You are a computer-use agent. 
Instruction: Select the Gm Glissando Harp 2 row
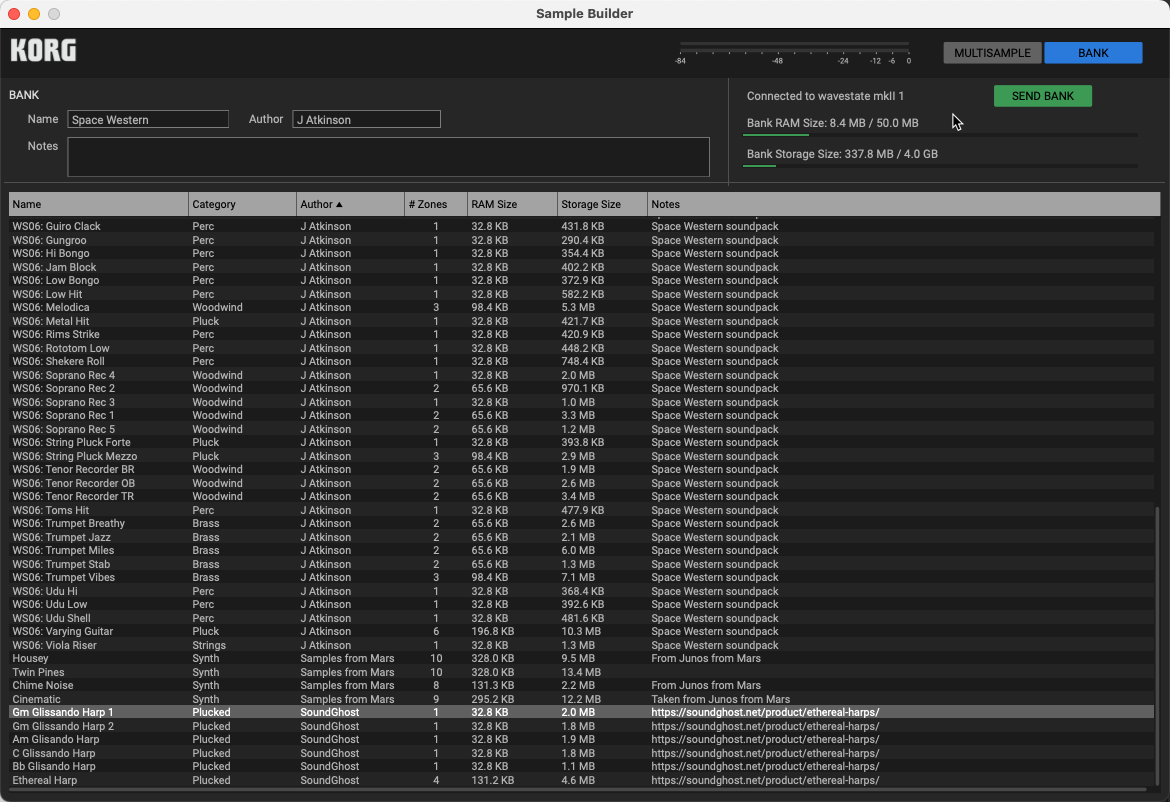point(581,726)
